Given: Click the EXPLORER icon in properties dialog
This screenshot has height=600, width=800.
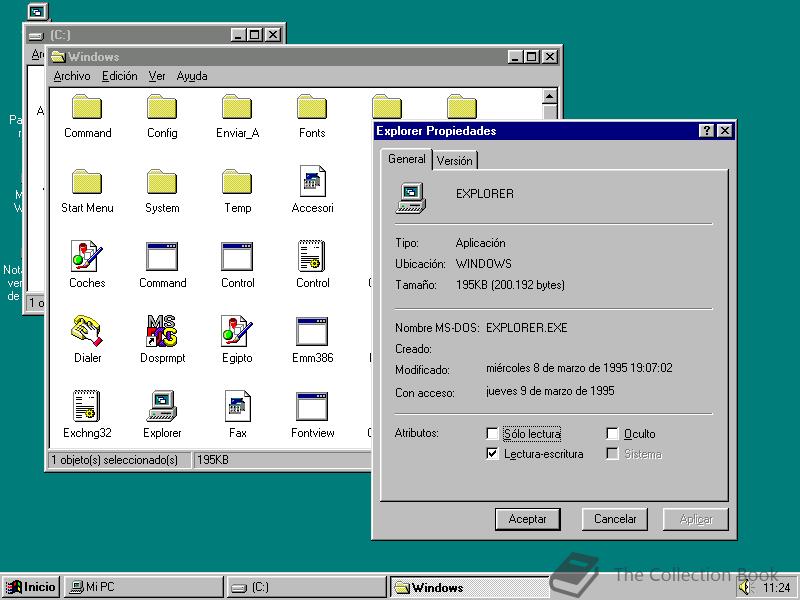Looking at the screenshot, I should [411, 198].
